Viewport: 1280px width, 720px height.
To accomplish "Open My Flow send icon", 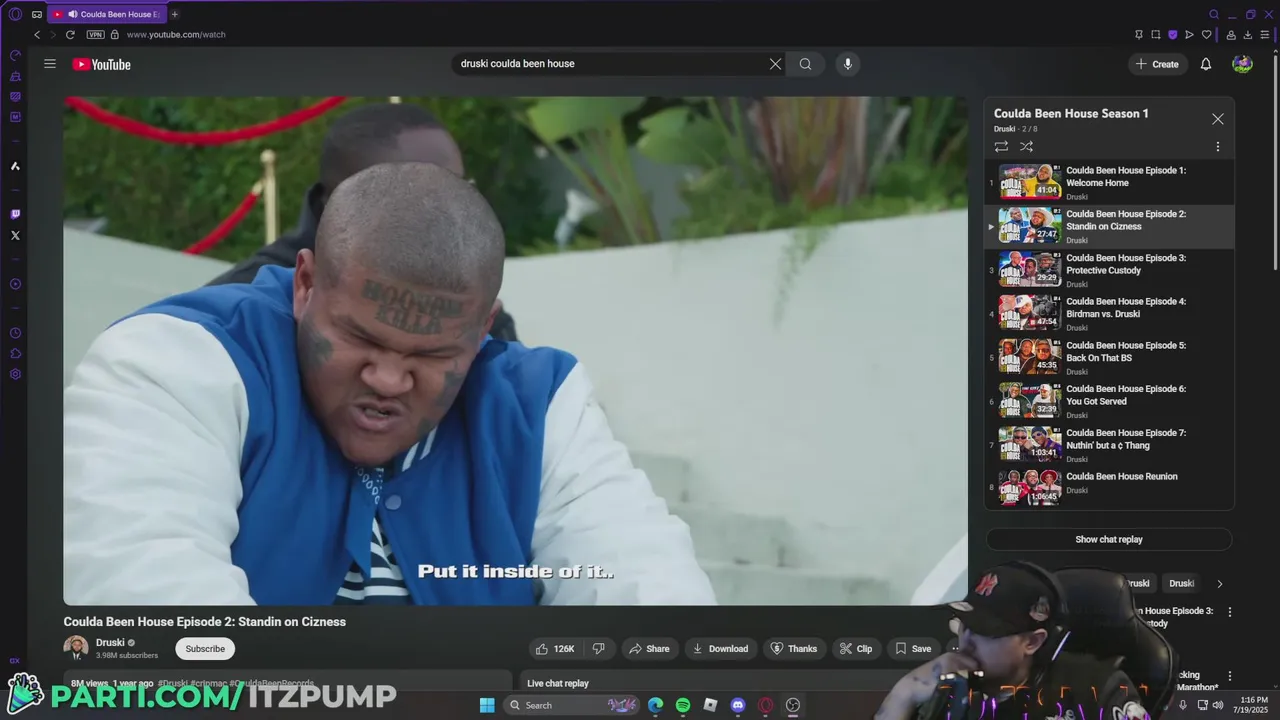I will (x=1189, y=34).
